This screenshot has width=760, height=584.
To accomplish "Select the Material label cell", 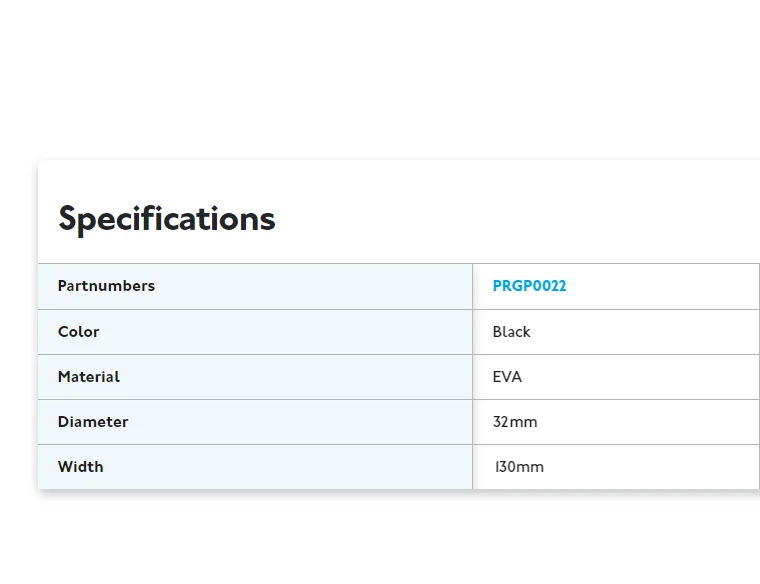I will pyautogui.click(x=255, y=377).
